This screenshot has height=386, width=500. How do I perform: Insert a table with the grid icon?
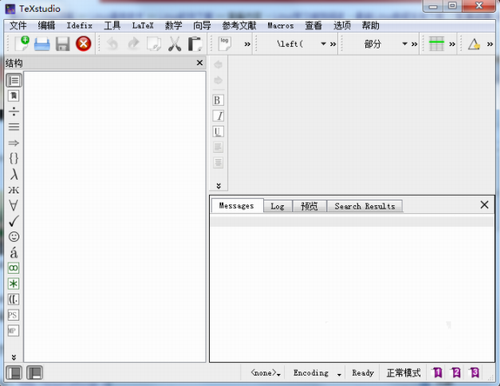click(x=436, y=44)
